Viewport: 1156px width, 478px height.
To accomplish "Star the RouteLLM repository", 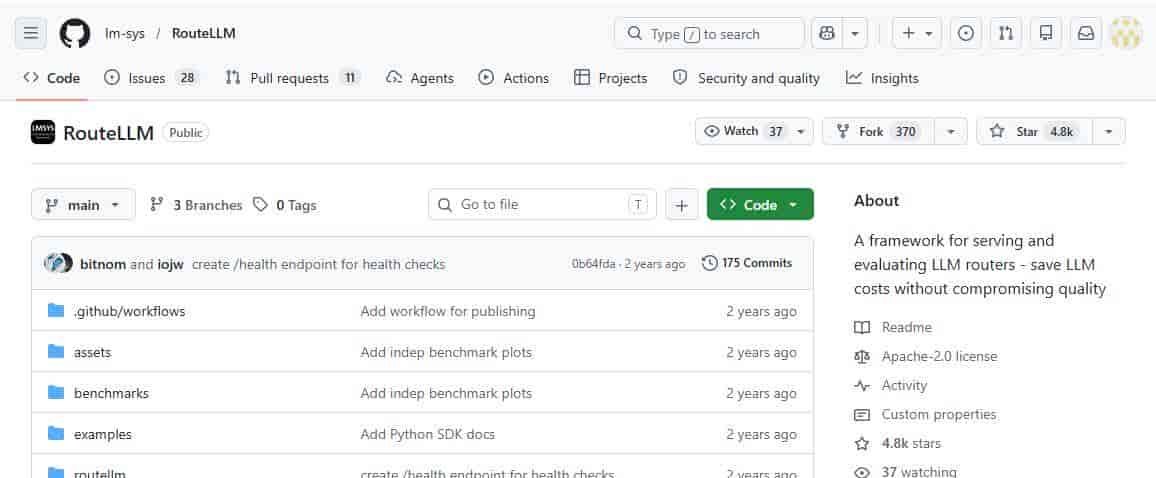I will coord(1027,131).
